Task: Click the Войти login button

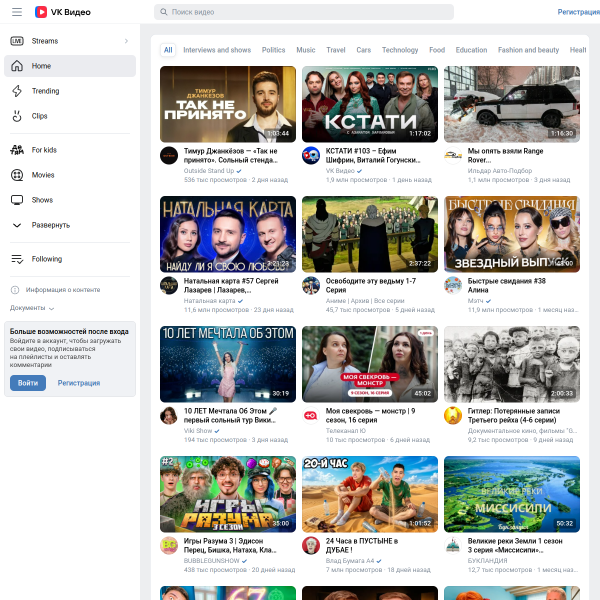Action: (x=28, y=383)
